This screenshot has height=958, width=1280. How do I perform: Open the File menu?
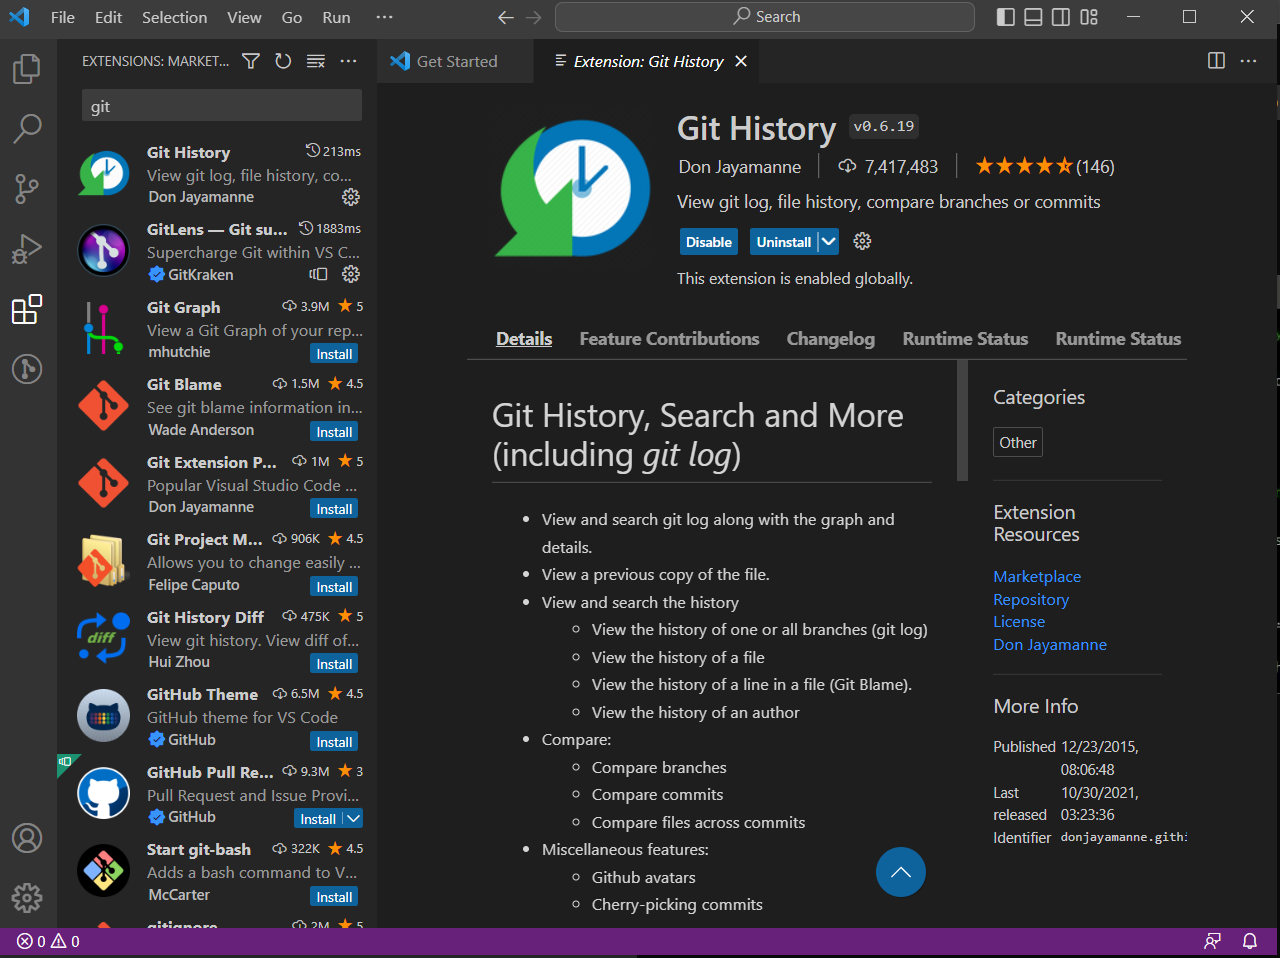(63, 17)
